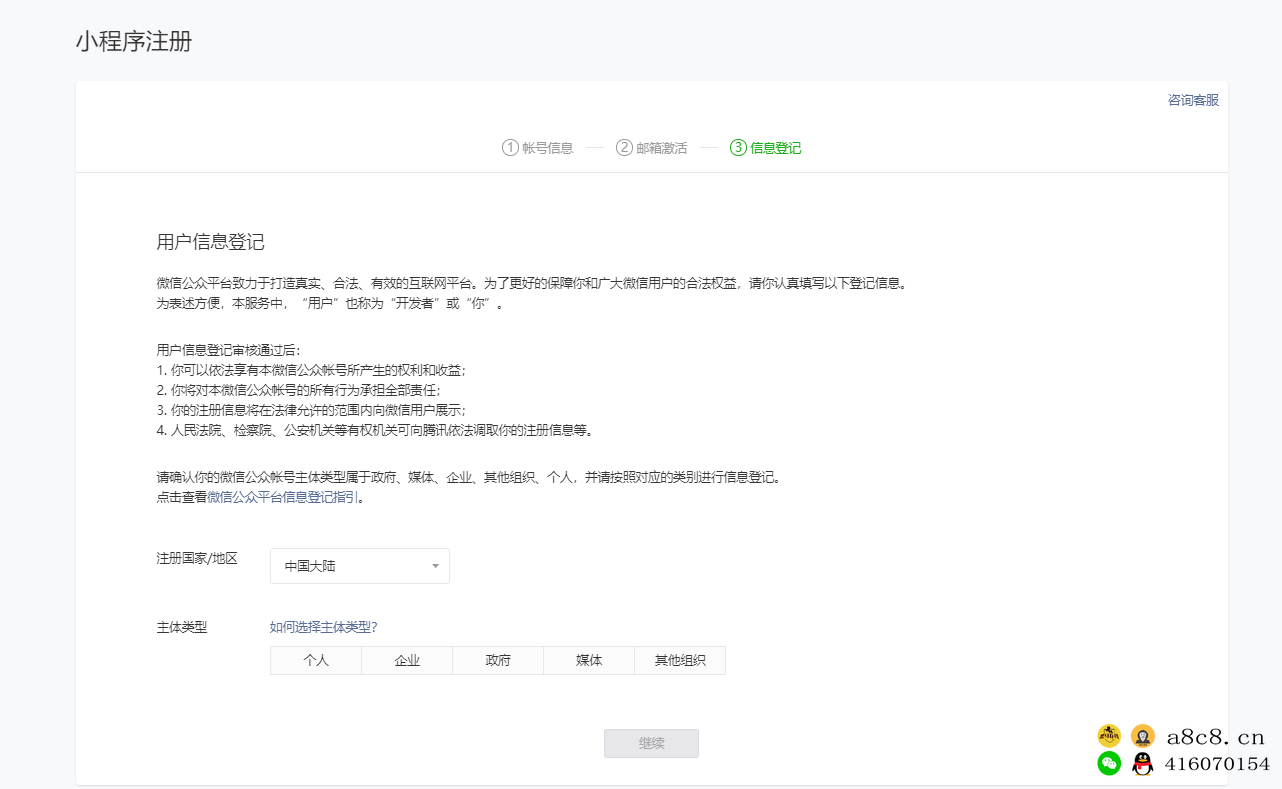Click the line starting 2. 你将对本微信公众帐号
This screenshot has width=1282, height=789.
pyautogui.click(x=298, y=390)
